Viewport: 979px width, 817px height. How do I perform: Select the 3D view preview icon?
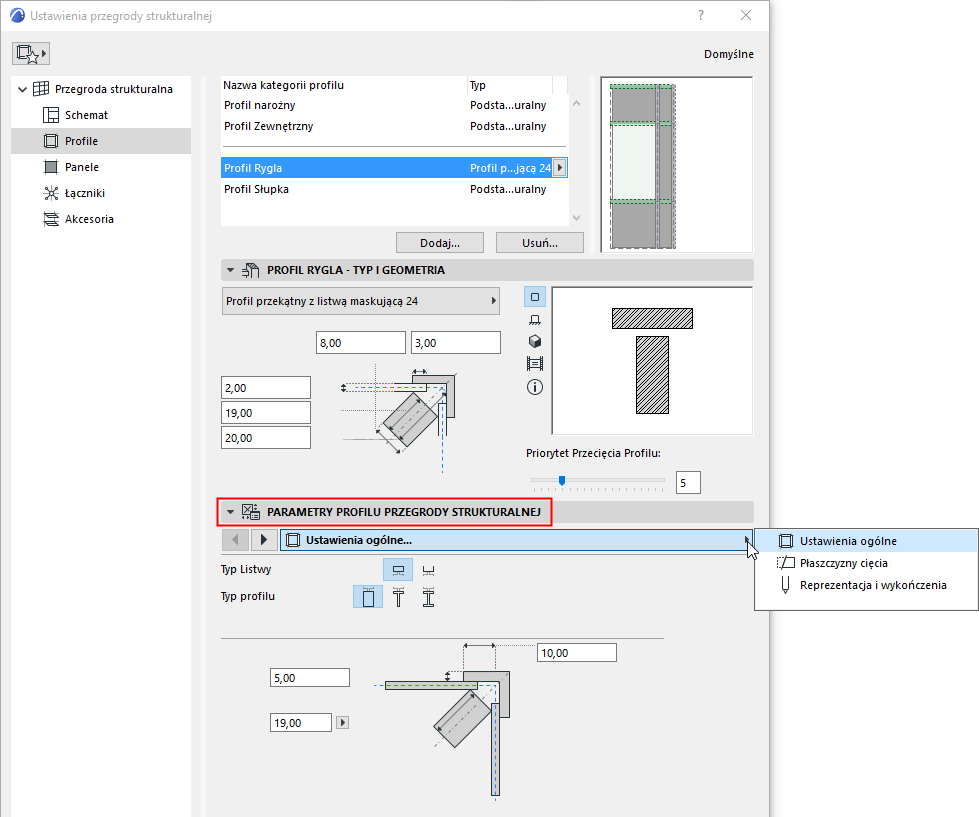[535, 341]
